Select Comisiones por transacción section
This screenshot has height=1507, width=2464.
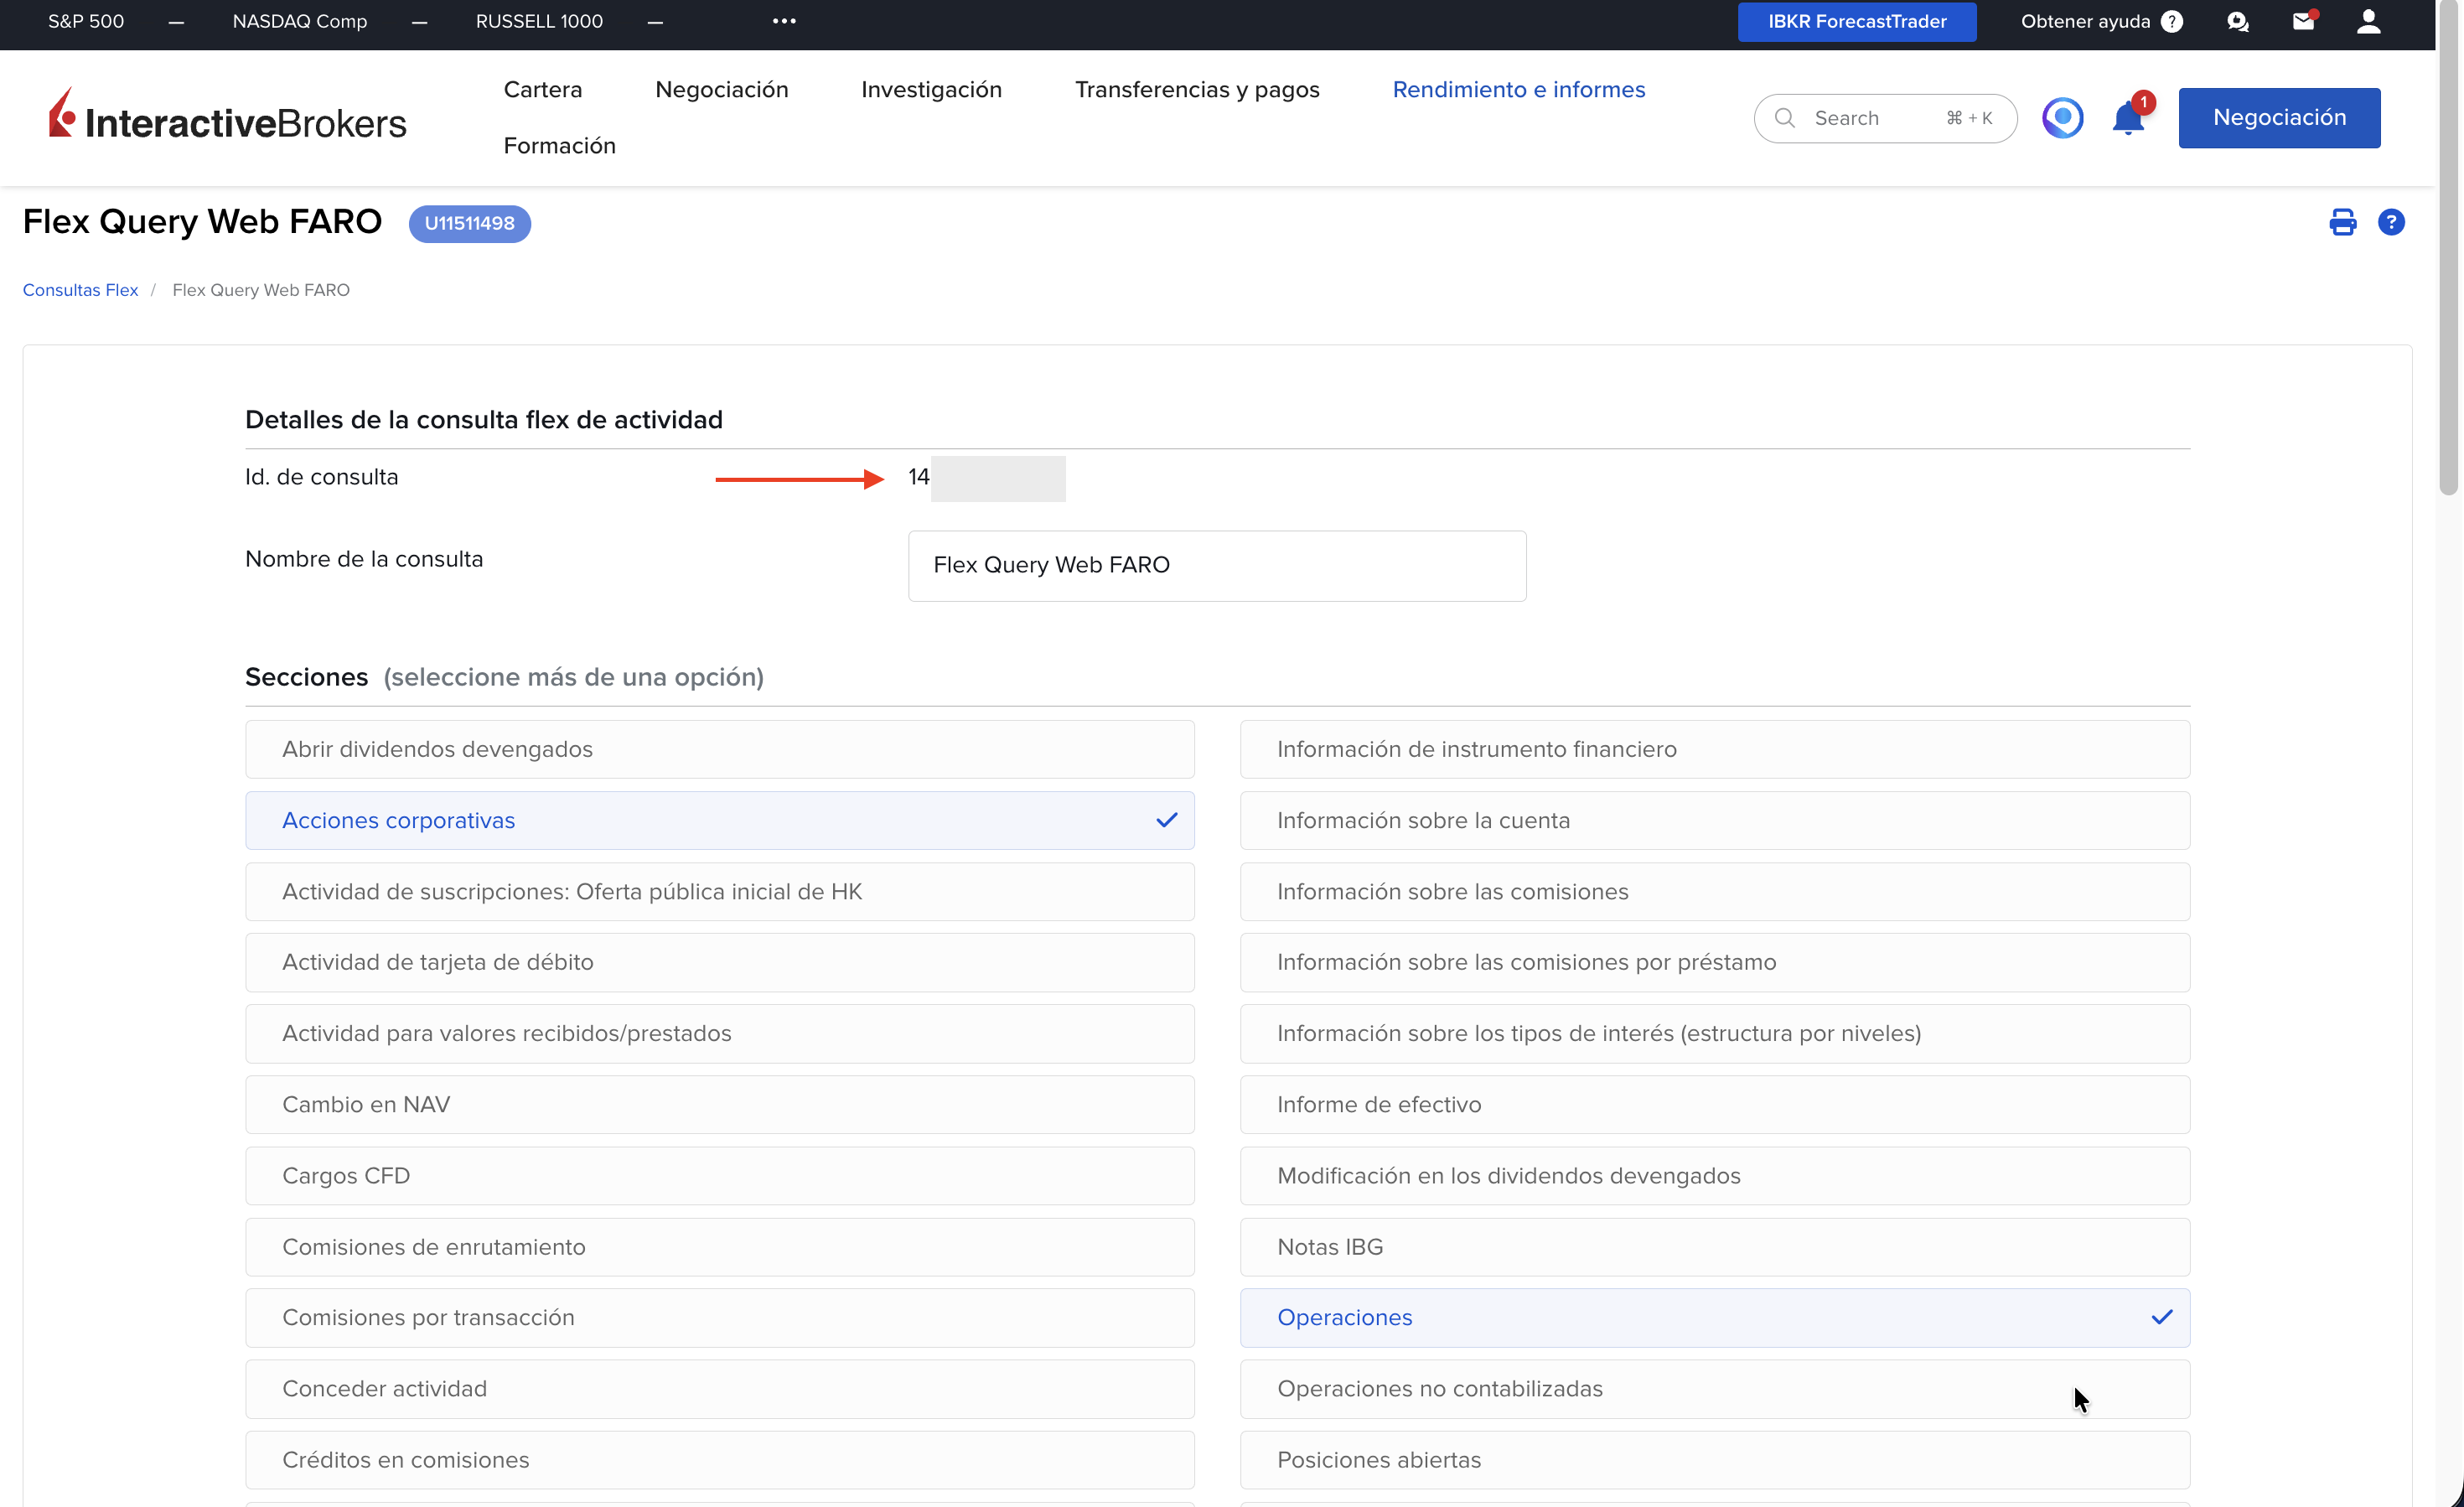(720, 1318)
